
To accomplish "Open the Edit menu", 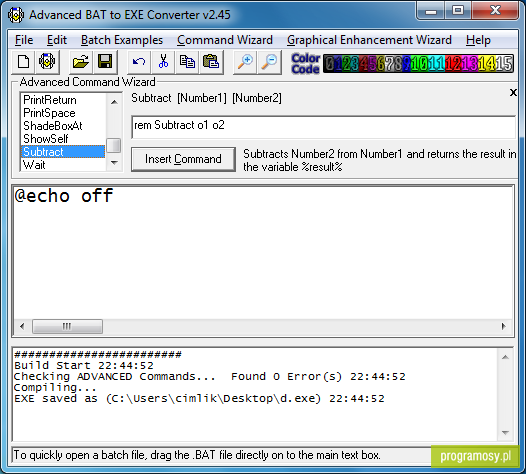I will [57, 40].
